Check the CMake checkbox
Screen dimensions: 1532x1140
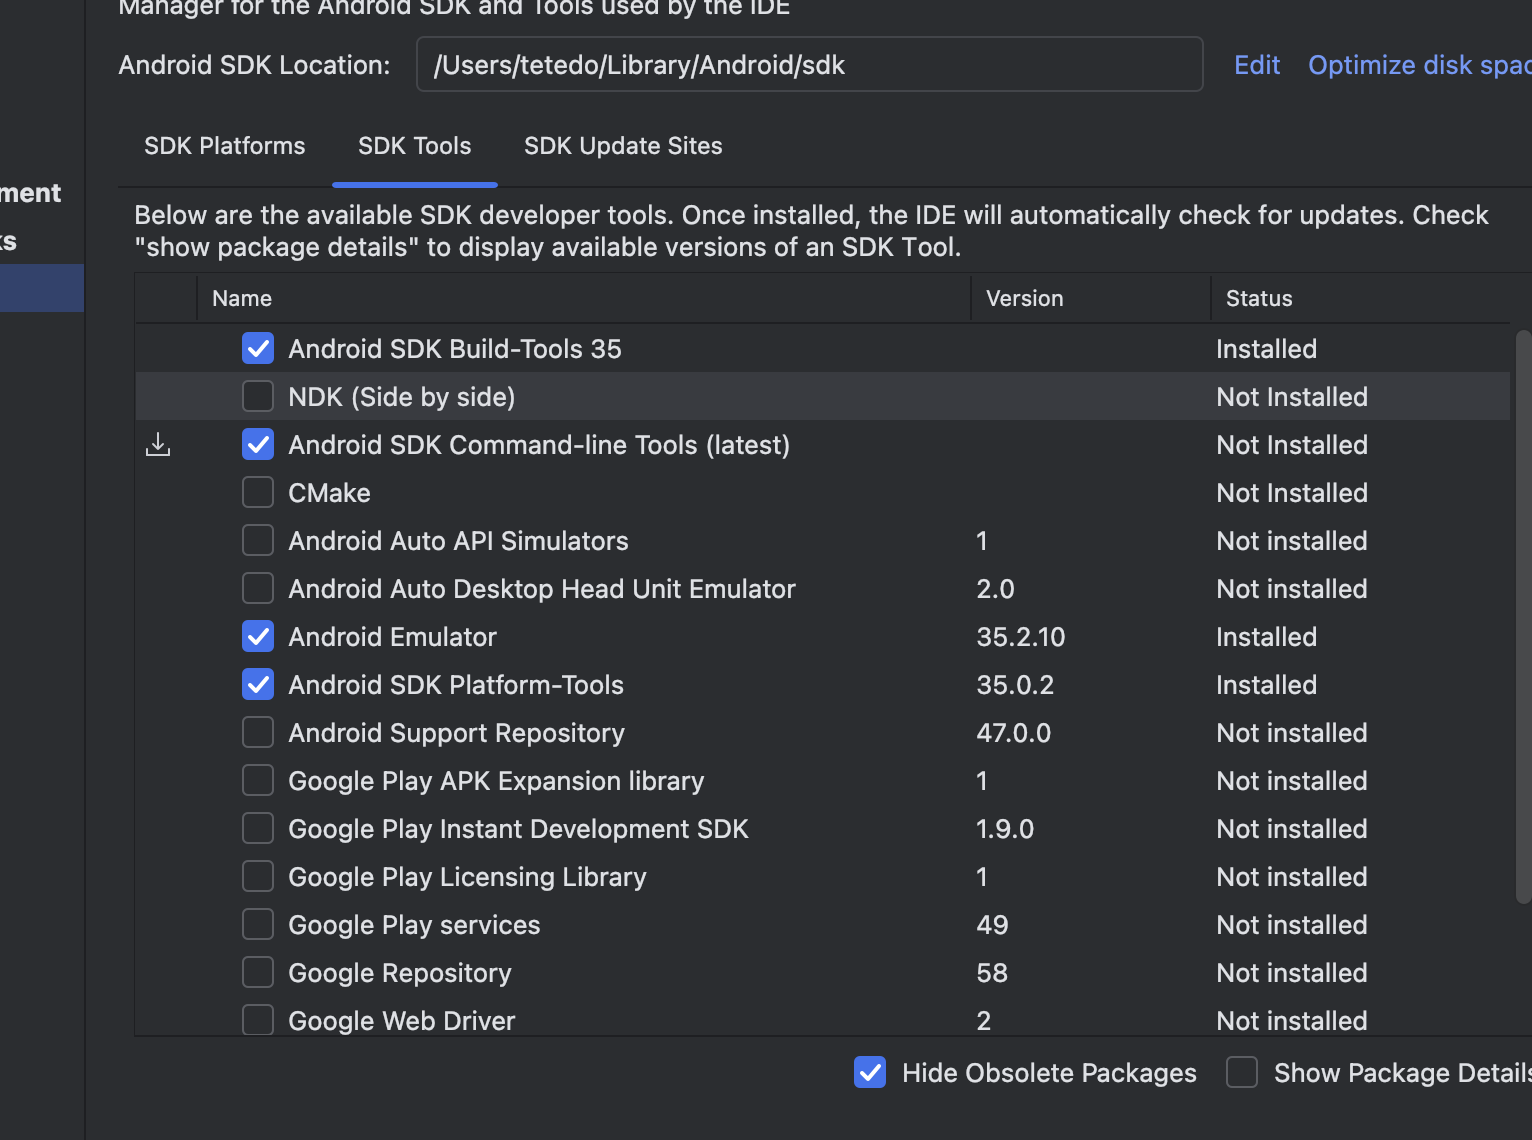click(258, 493)
